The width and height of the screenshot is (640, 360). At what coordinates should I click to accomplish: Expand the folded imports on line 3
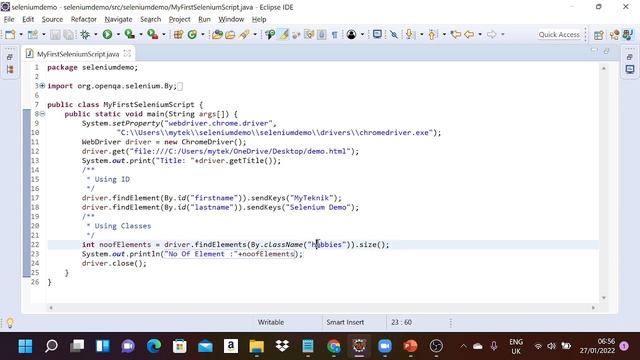tap(42, 86)
